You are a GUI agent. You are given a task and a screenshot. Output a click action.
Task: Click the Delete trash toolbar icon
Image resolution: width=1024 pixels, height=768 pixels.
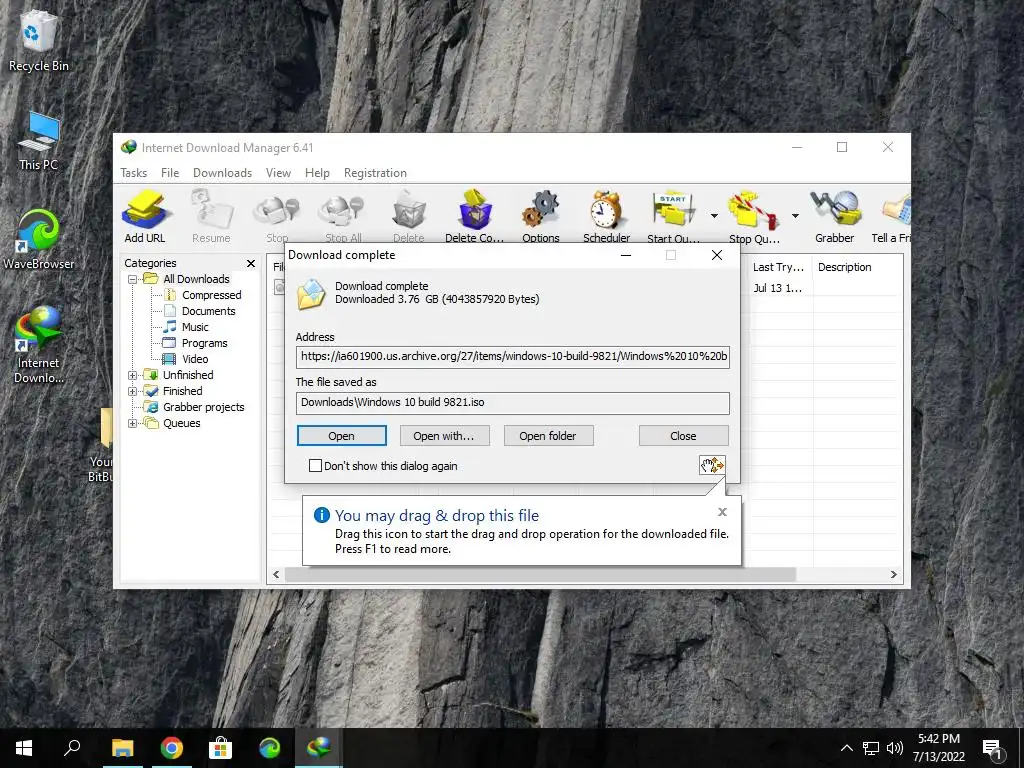(x=409, y=217)
